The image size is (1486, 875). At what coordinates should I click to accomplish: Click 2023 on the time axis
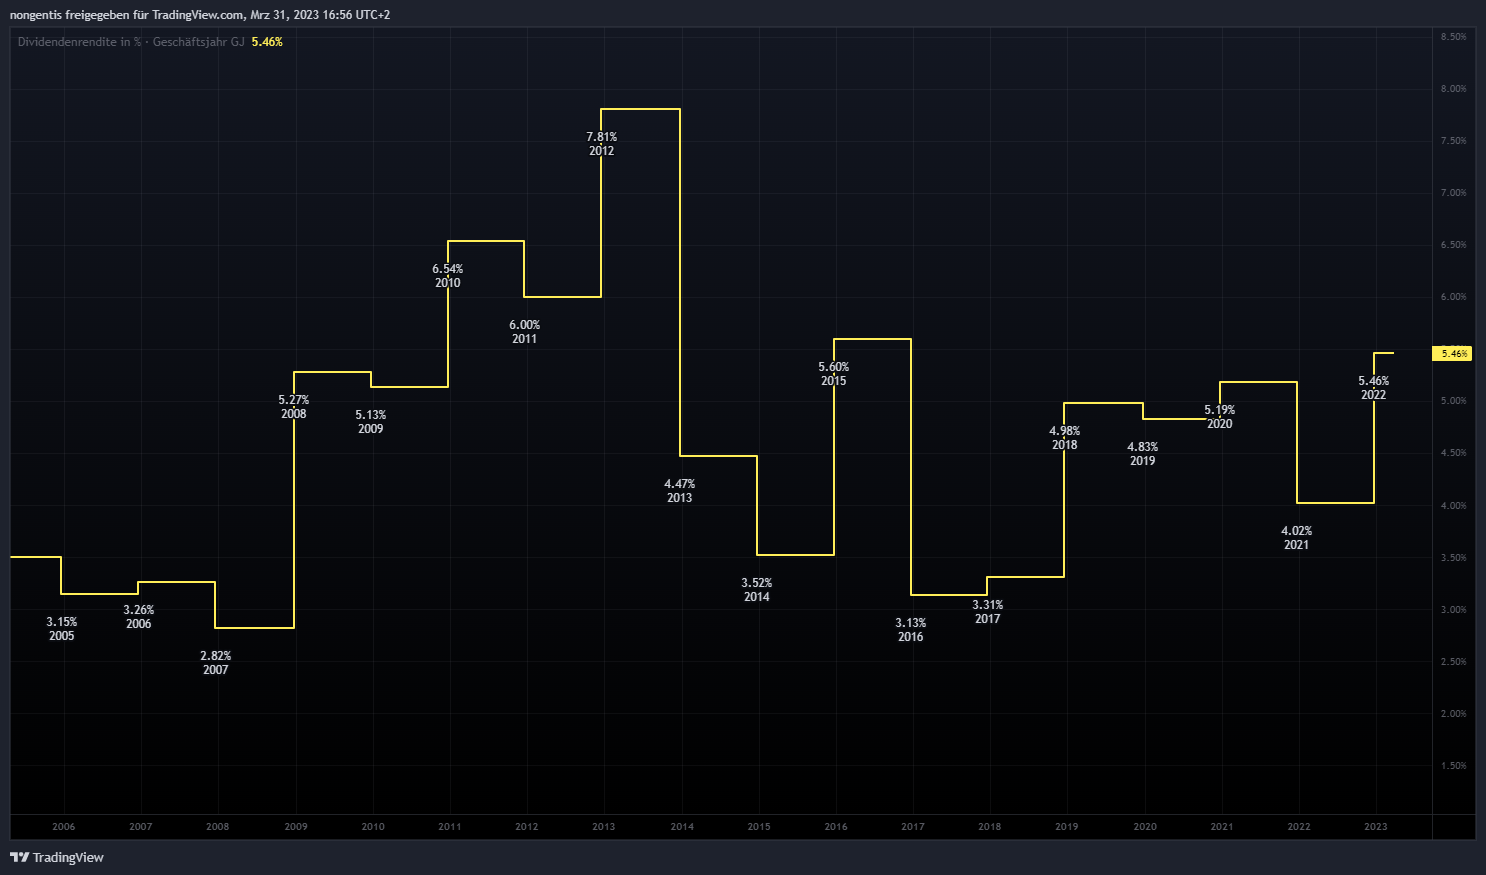point(1375,826)
